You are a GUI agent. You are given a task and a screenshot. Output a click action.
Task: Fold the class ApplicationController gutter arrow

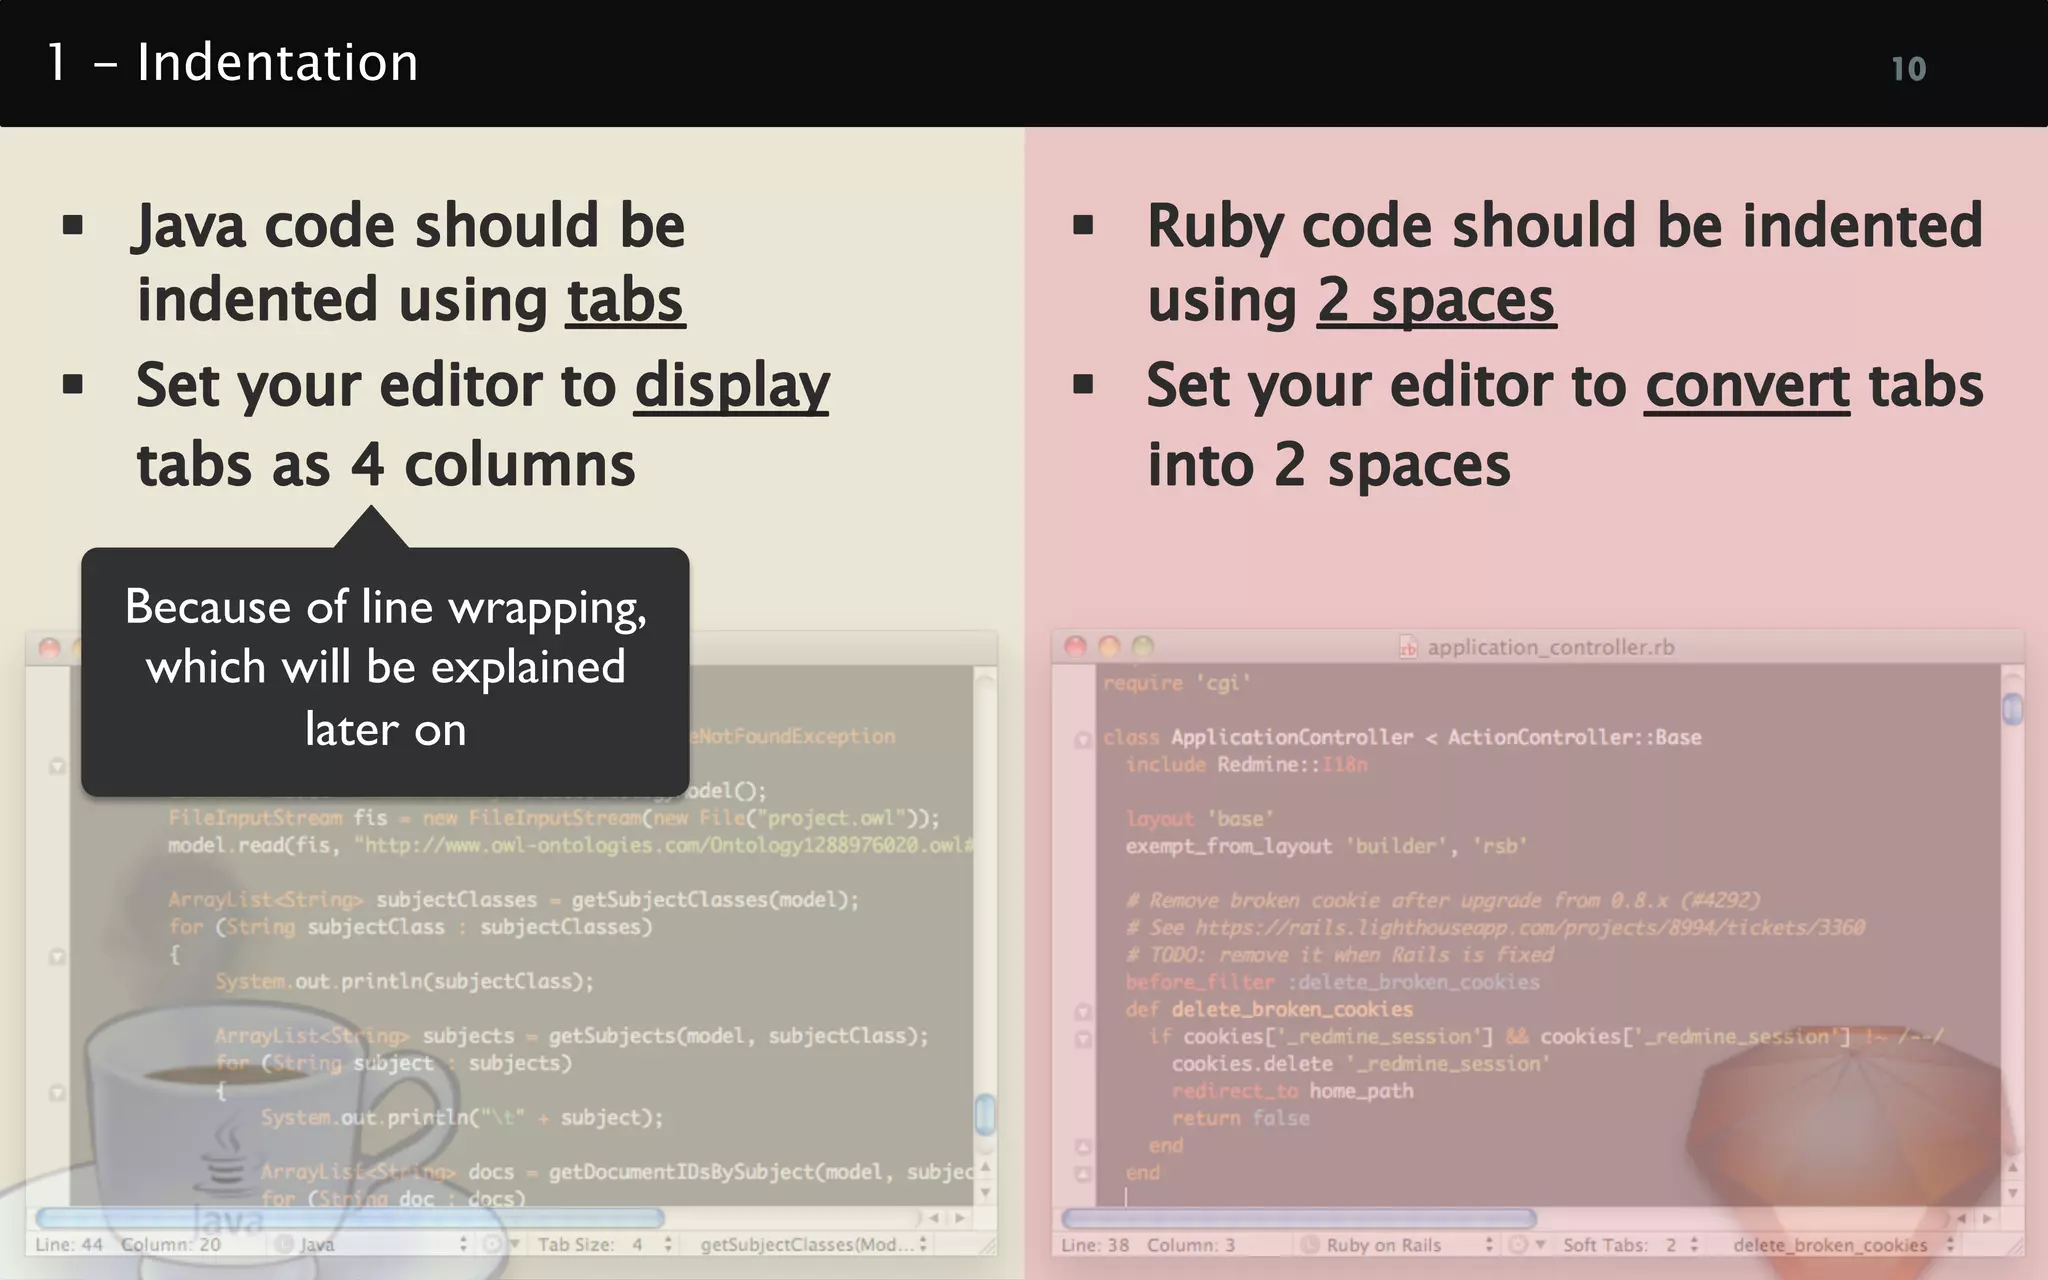(x=1082, y=740)
